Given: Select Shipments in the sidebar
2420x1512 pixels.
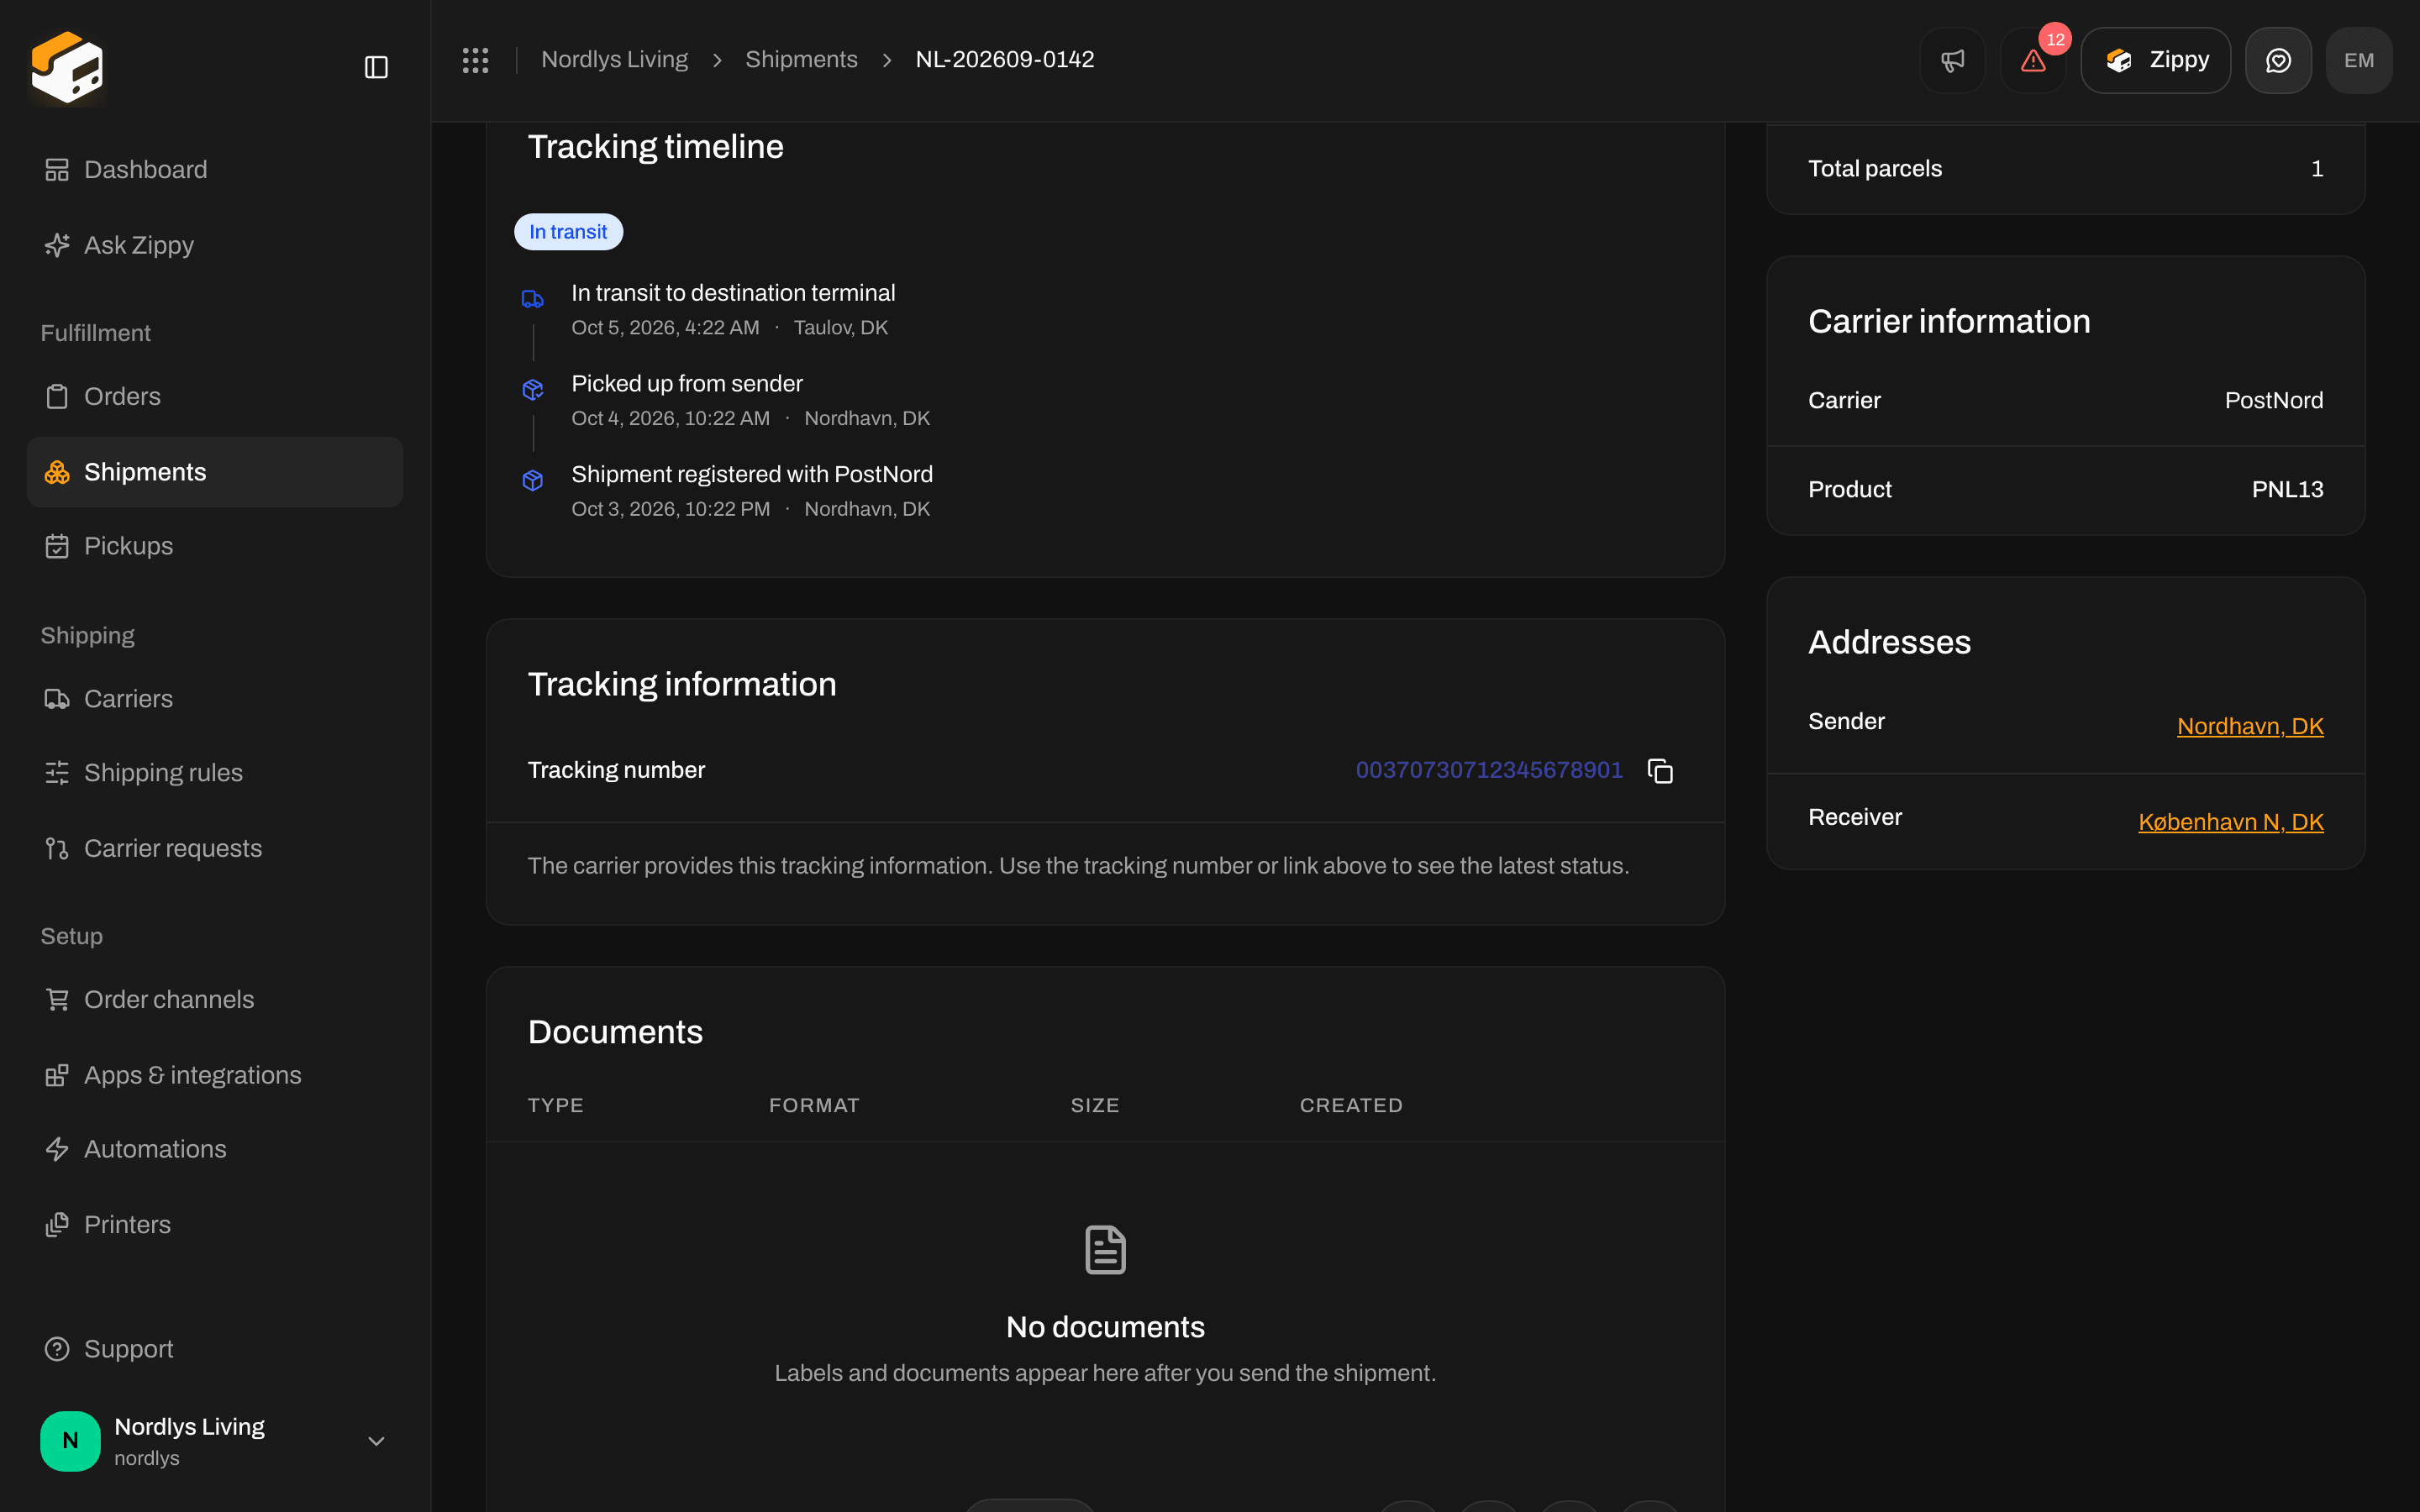Looking at the screenshot, I should coord(215,472).
